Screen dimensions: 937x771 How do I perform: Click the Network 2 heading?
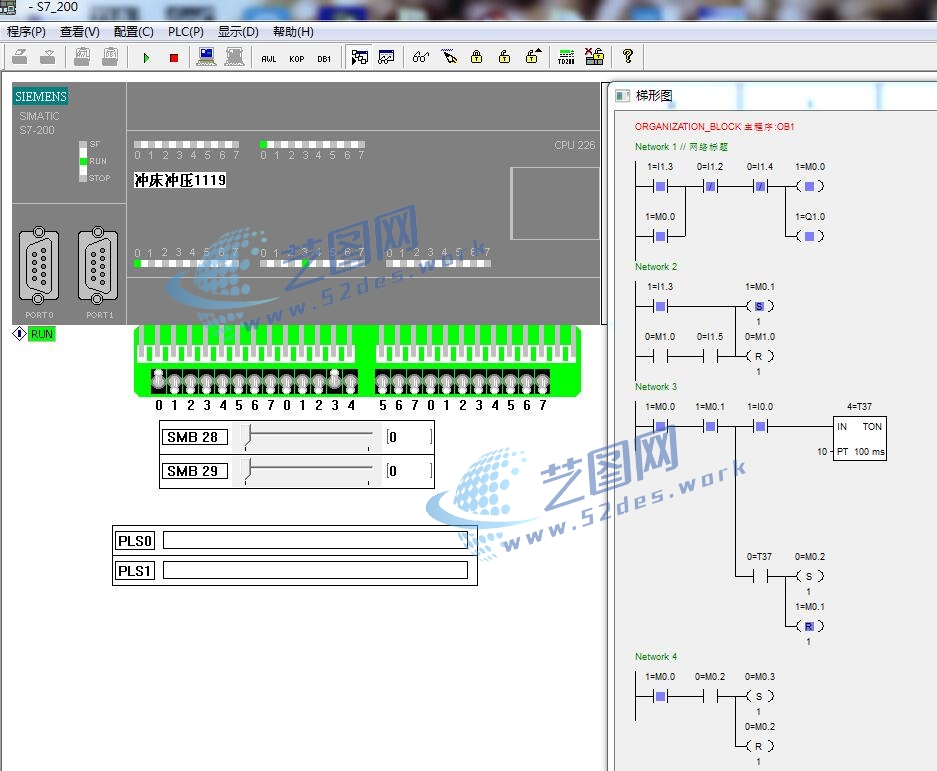click(656, 267)
